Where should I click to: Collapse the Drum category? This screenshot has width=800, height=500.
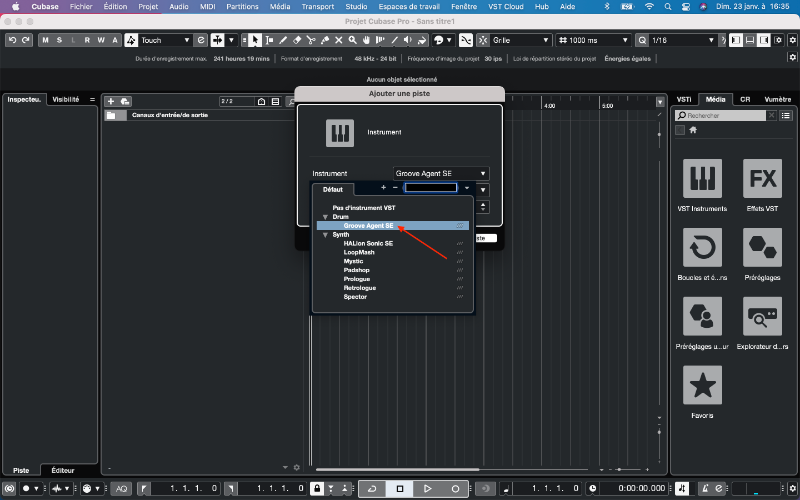(325, 217)
